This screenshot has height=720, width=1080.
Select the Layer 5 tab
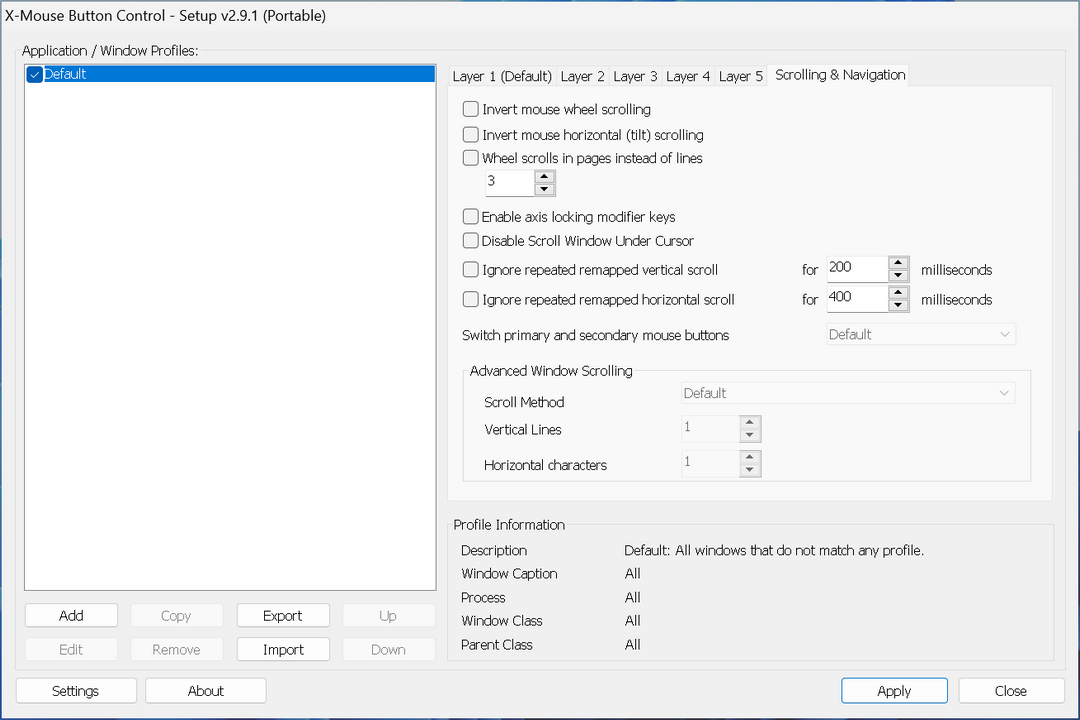[x=741, y=75]
